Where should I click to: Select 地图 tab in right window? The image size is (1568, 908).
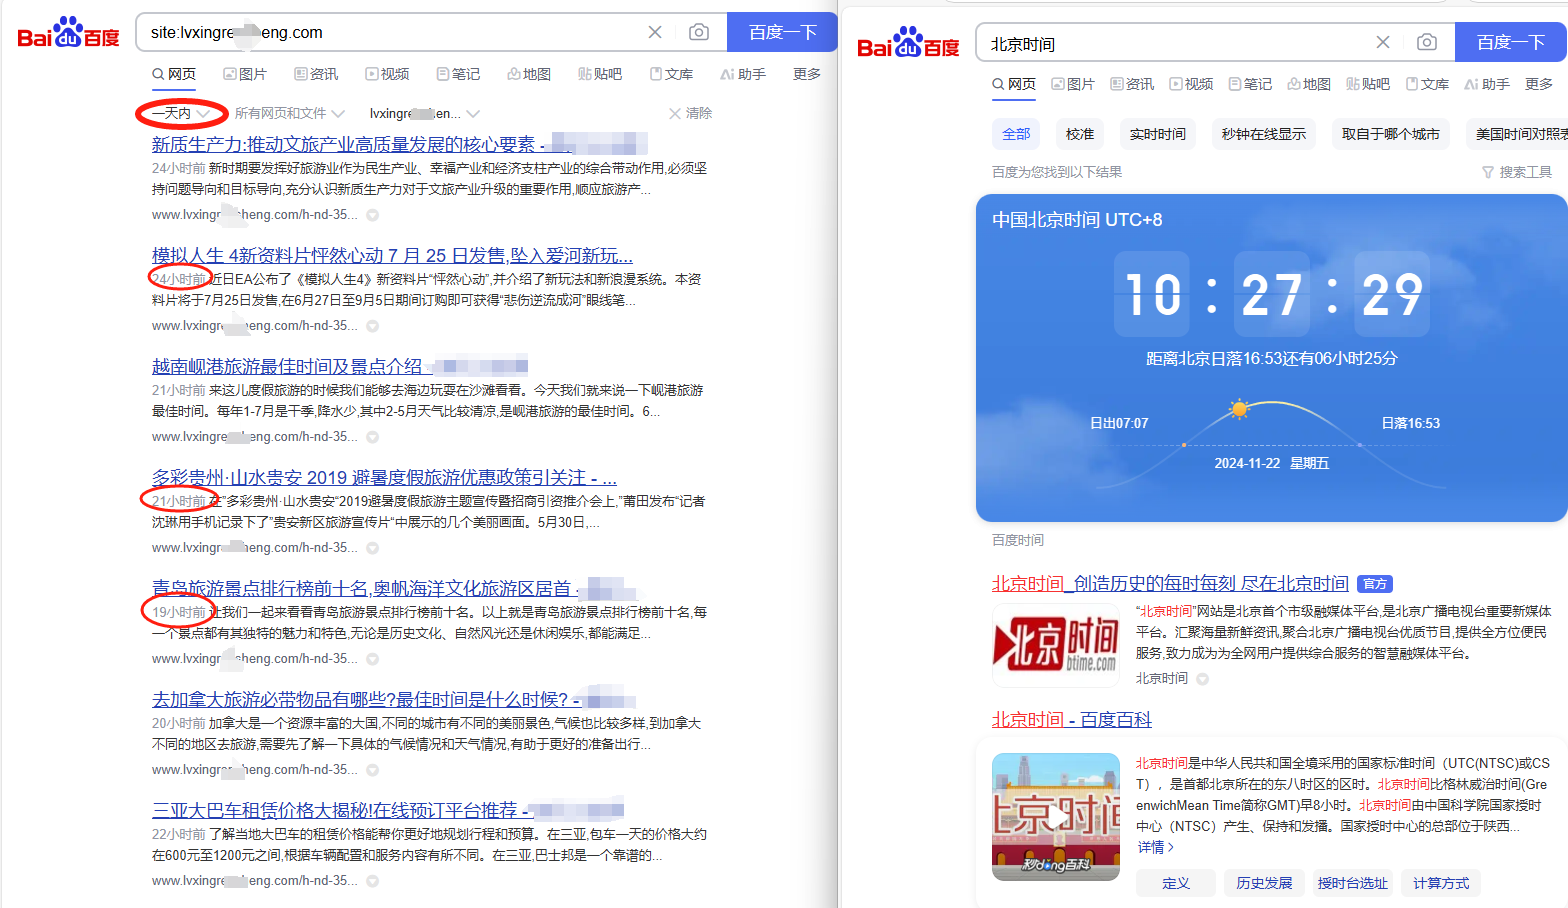1309,84
